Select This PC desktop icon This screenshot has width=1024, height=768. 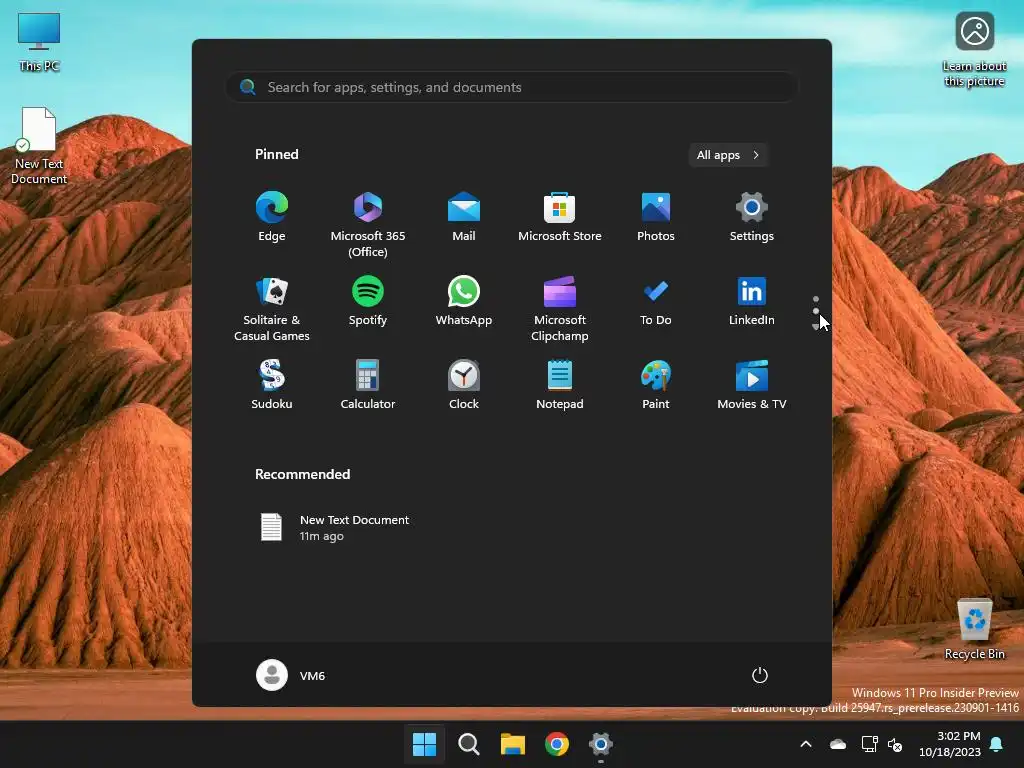(39, 42)
